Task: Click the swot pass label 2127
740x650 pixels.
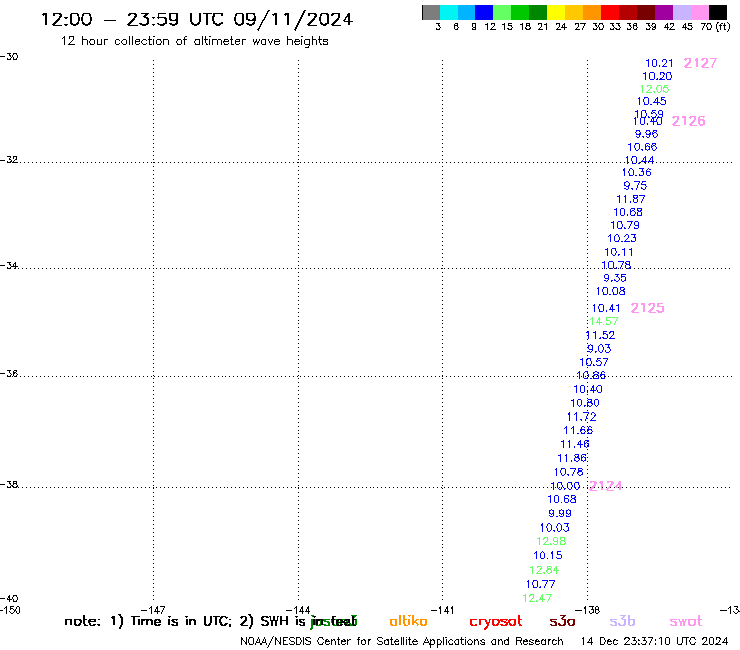Action: [x=700, y=63]
